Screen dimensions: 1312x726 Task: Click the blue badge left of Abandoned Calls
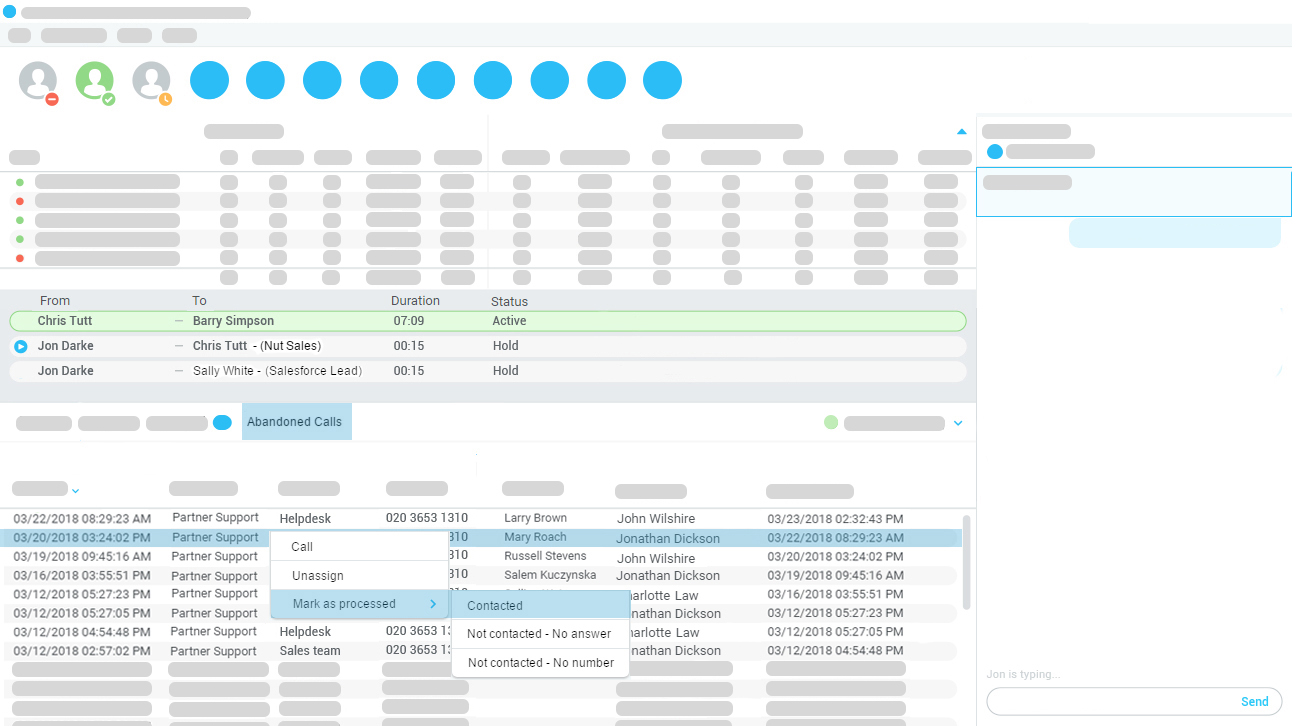pos(222,422)
